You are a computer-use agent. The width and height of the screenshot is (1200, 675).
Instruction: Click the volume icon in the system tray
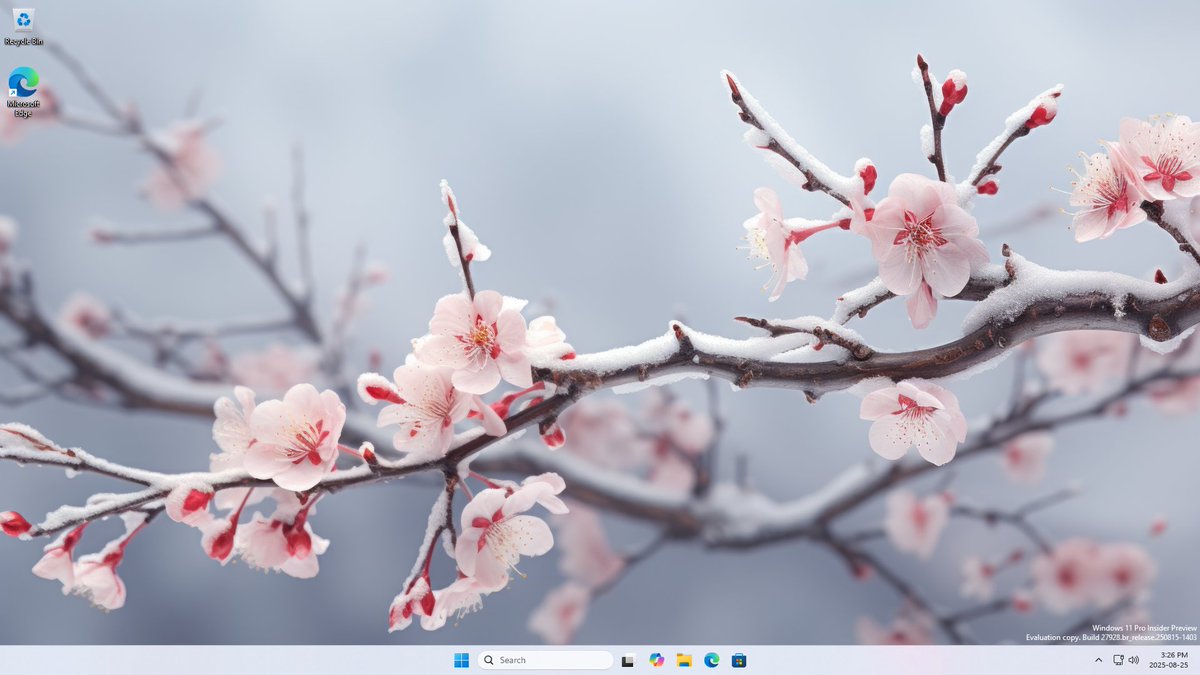(x=1132, y=660)
